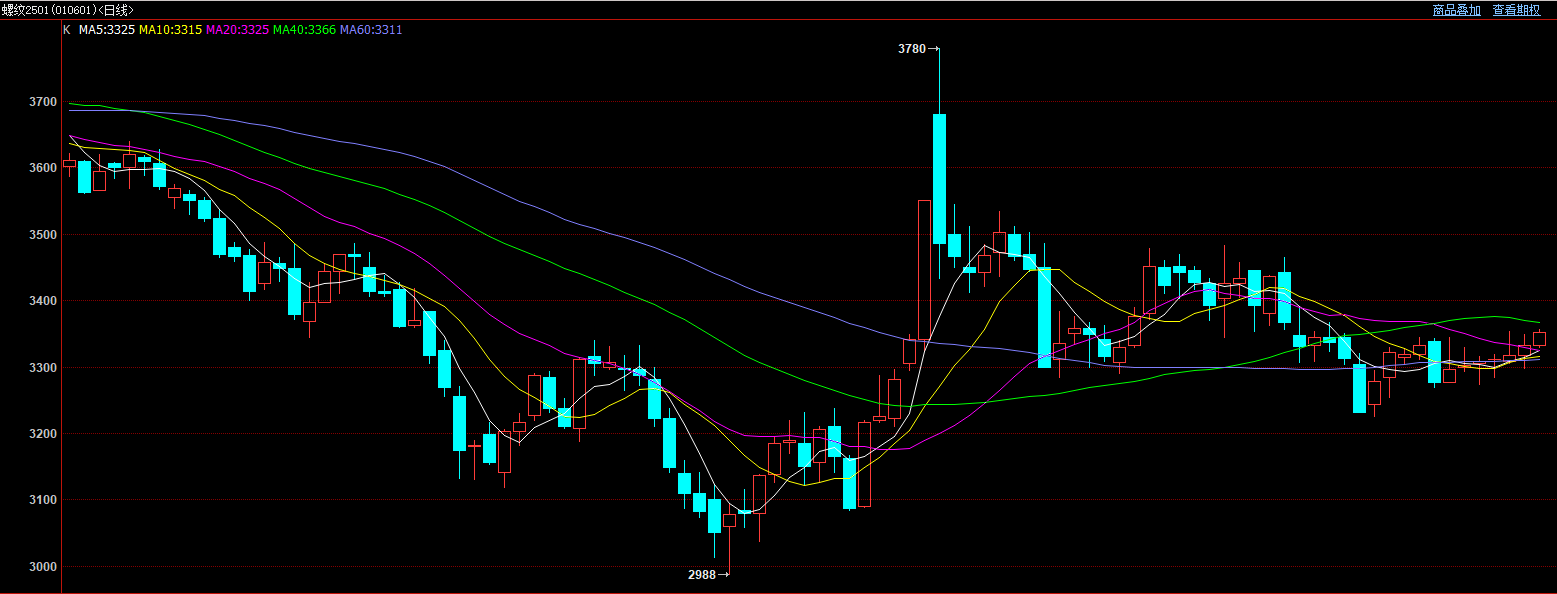Viewport: 1557px width, 594px height.
Task: Click the chart title 螺纹2501(010601)<日线>
Action: (x=68, y=10)
